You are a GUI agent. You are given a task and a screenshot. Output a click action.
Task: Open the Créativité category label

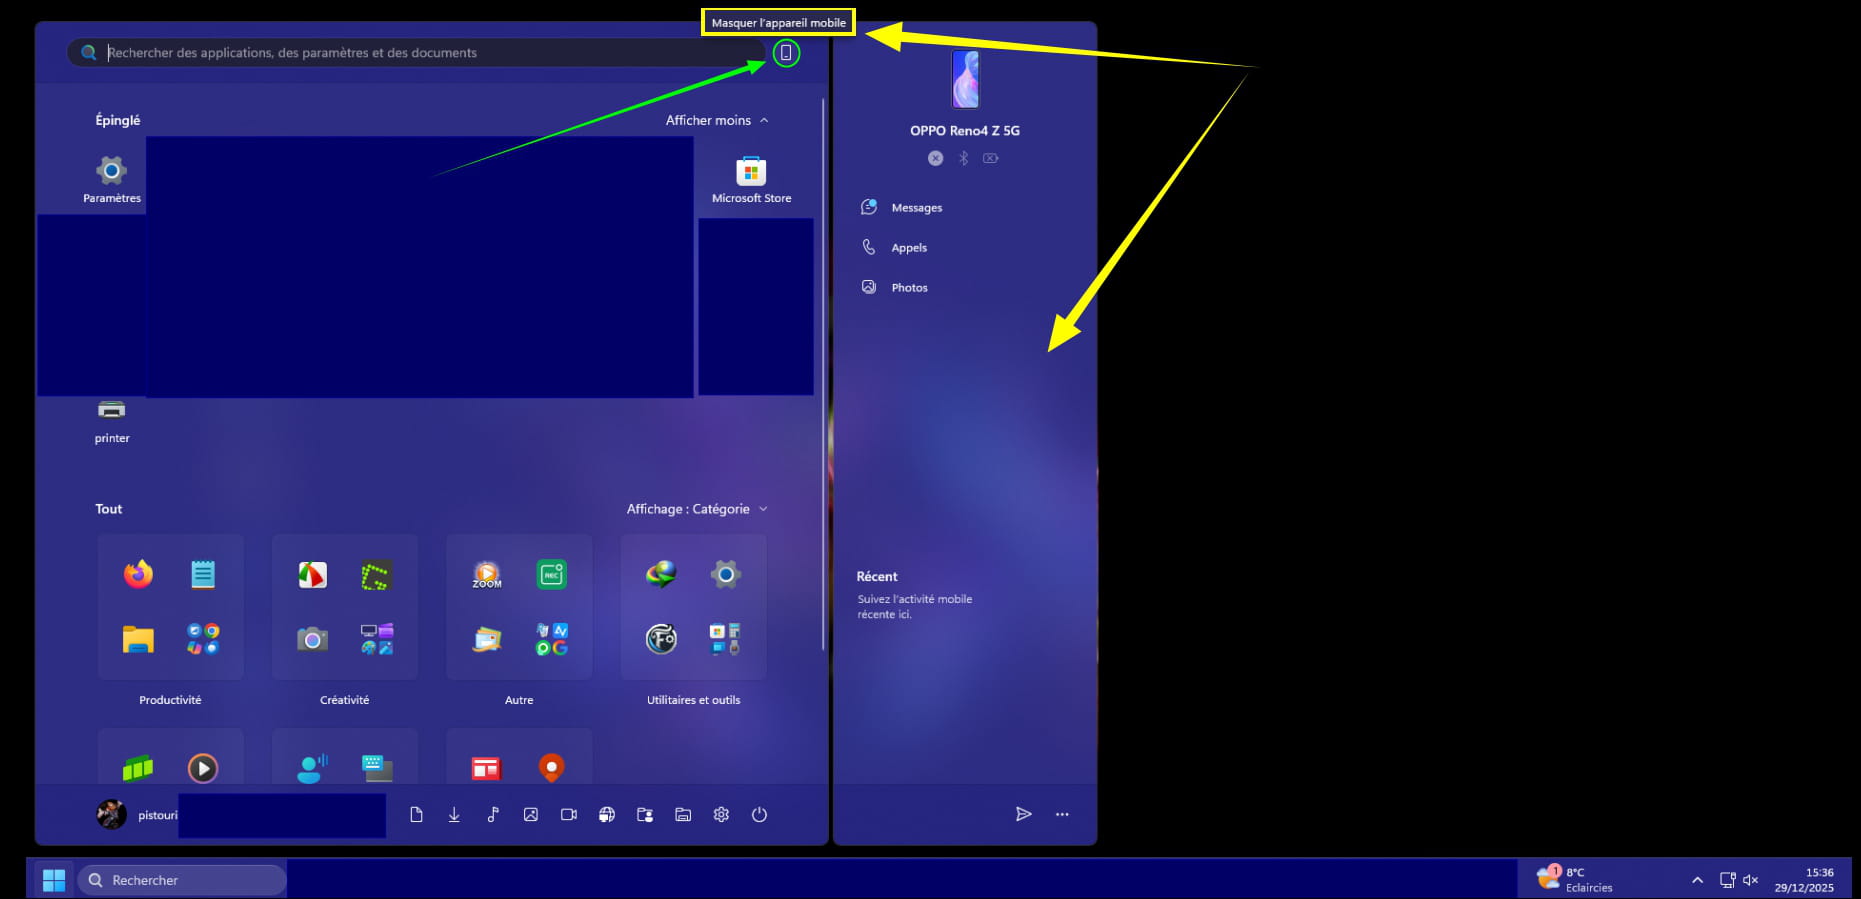pos(344,700)
